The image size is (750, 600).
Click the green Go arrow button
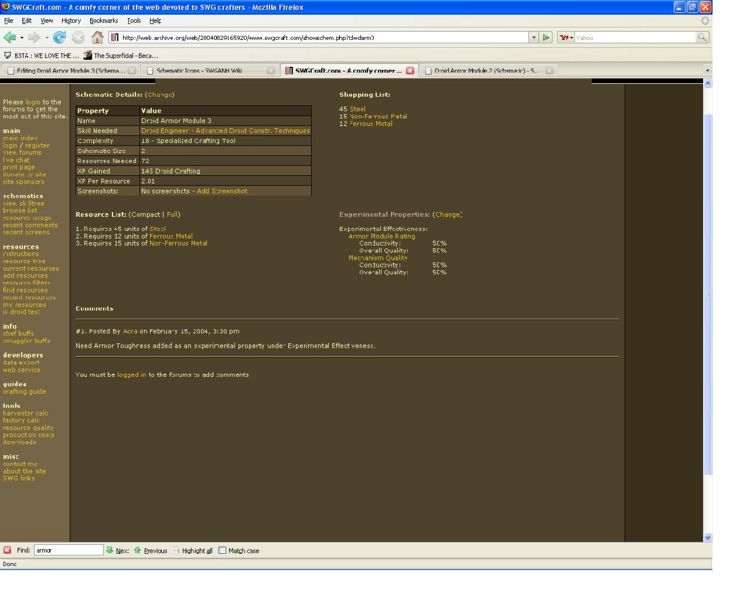(547, 38)
